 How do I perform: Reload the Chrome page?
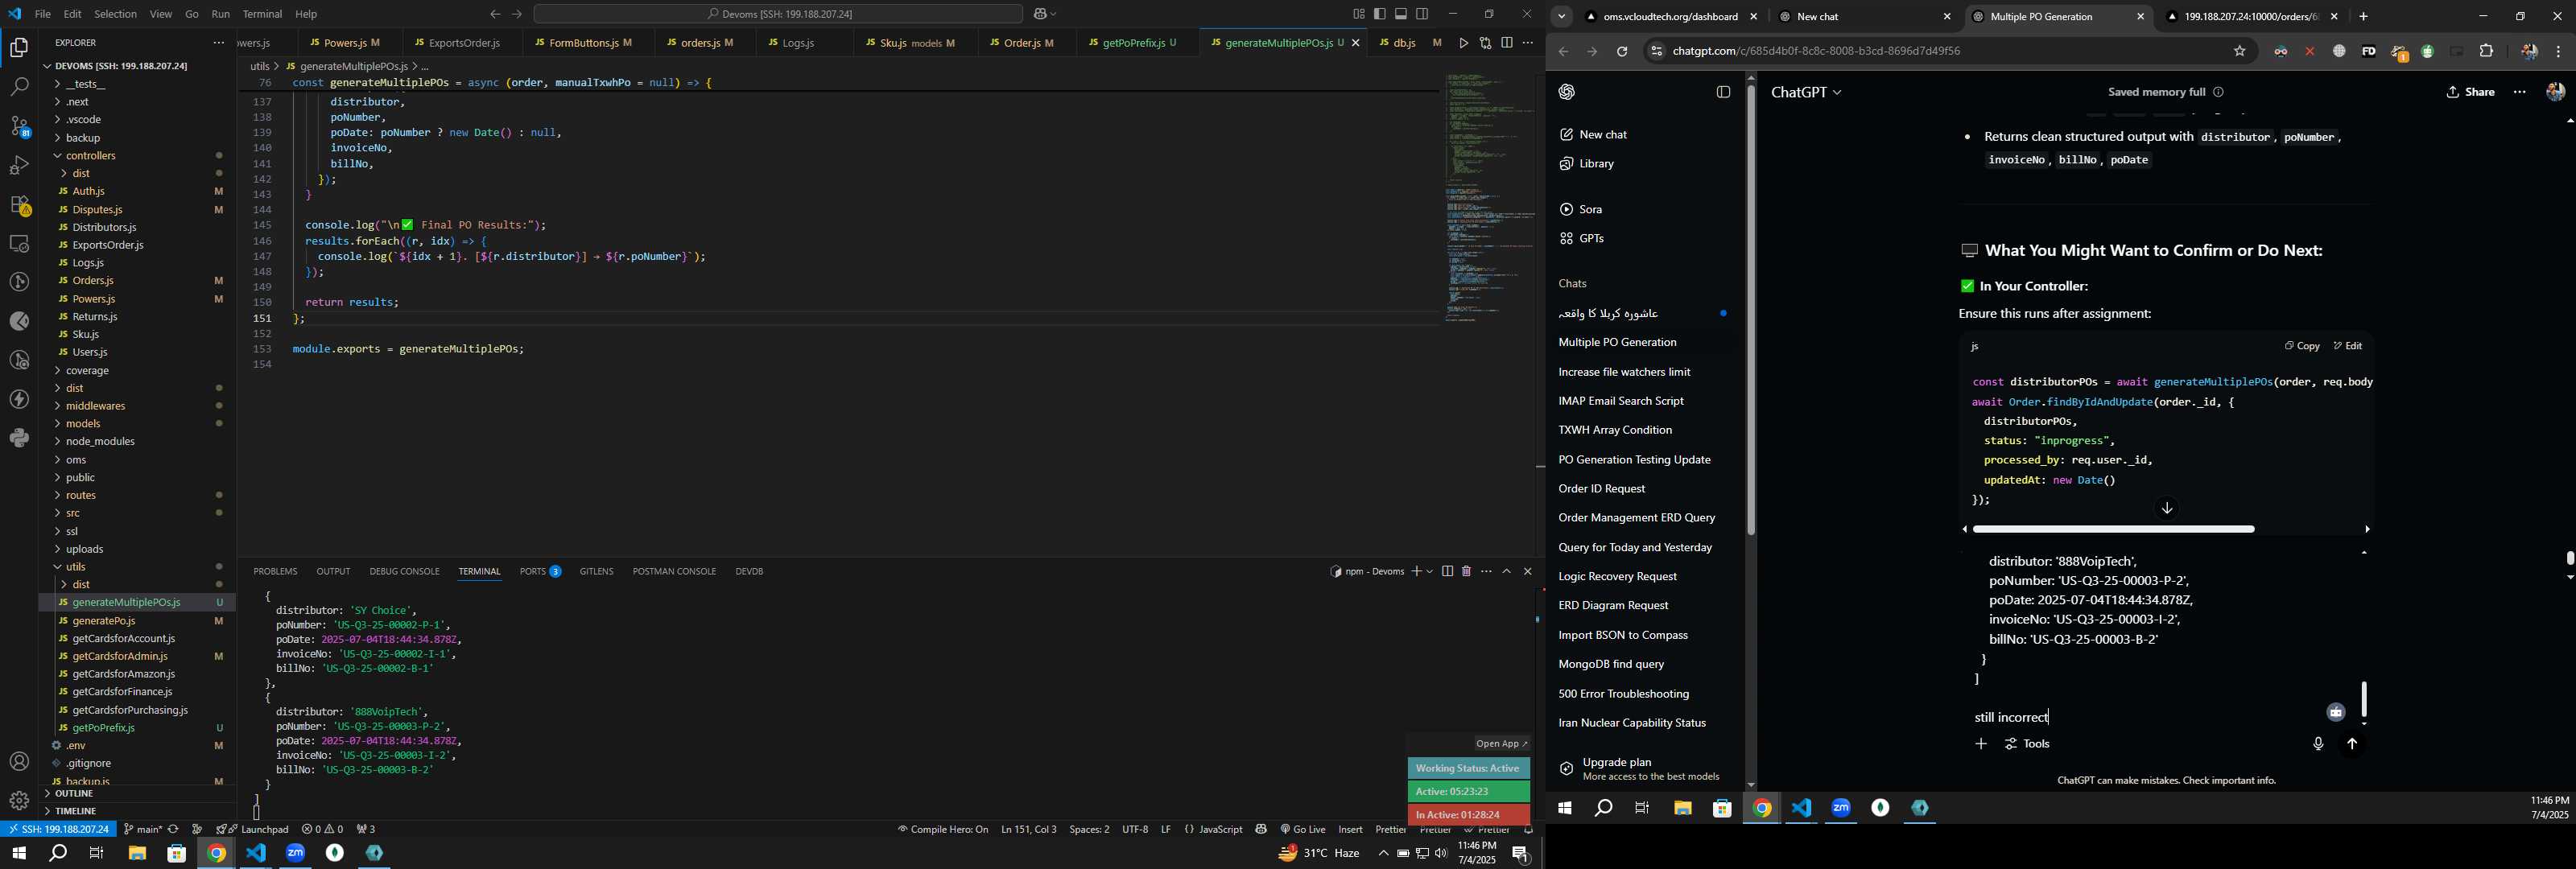click(x=1622, y=51)
